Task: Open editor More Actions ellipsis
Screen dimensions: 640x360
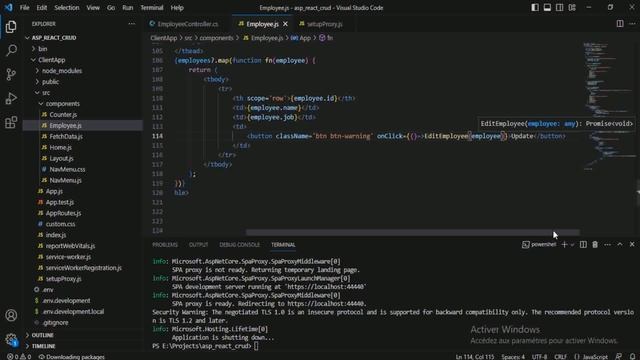Action: pyautogui.click(x=632, y=24)
